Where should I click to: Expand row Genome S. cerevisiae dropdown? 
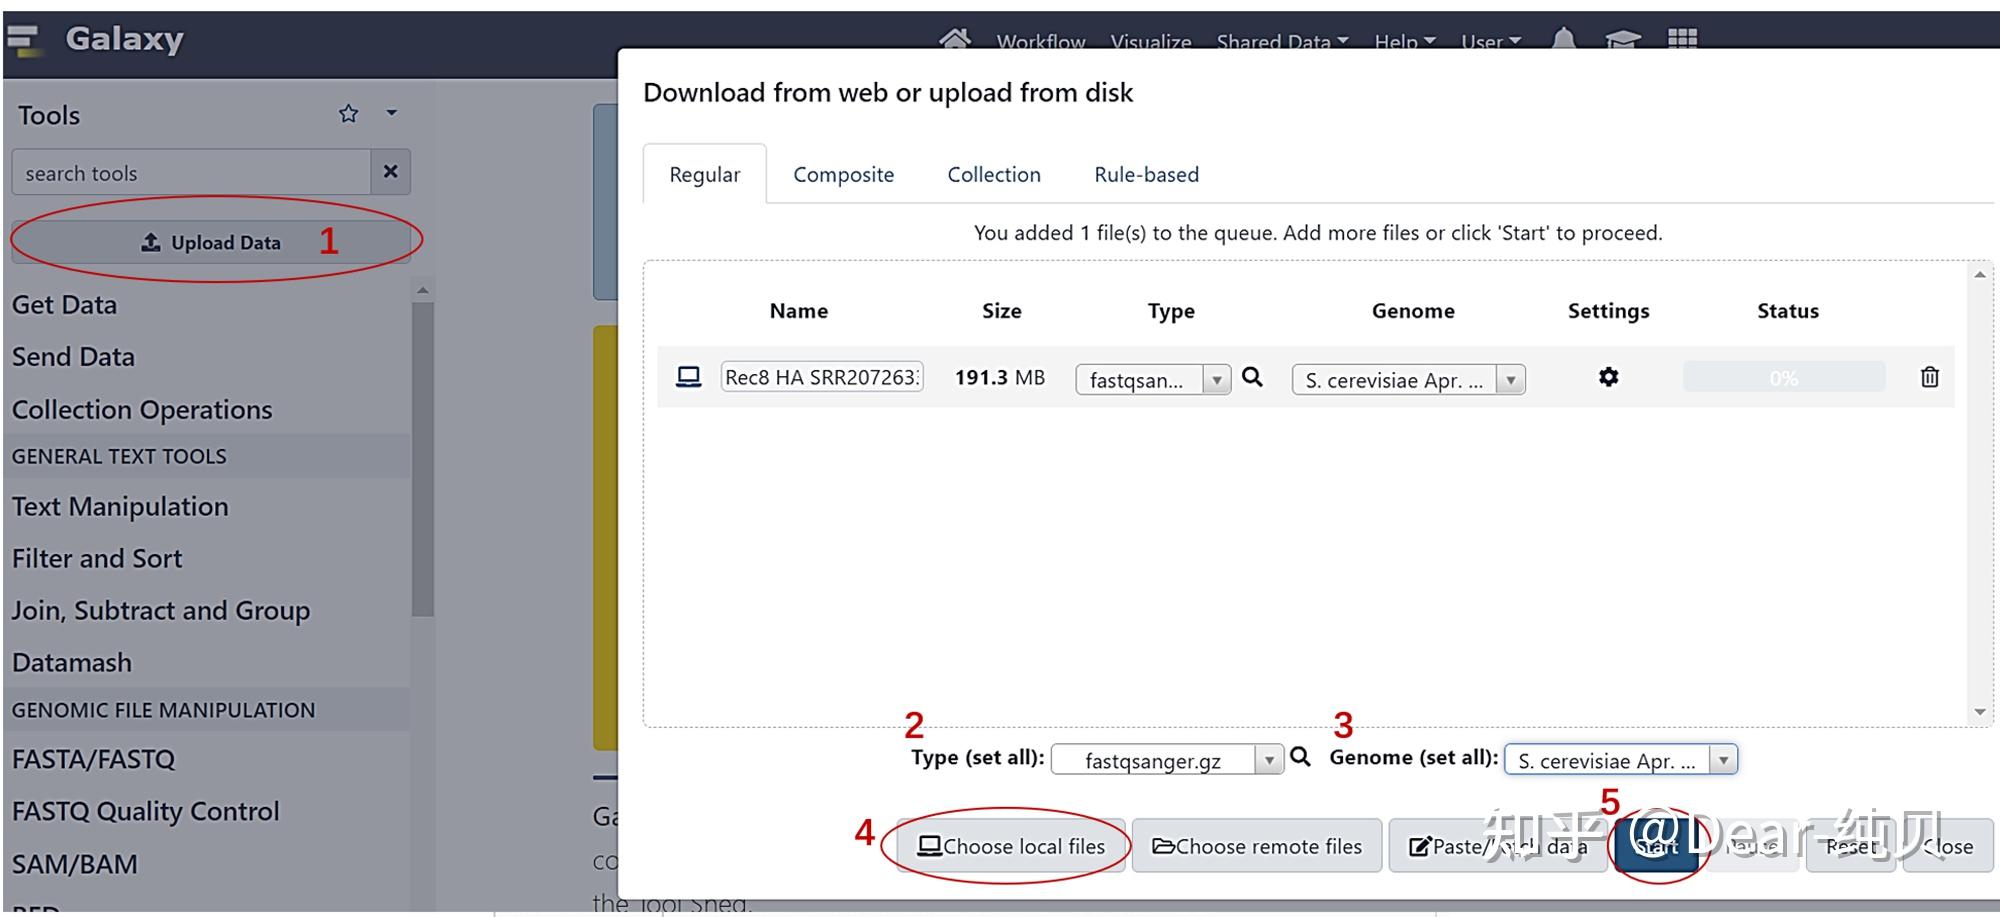1408,380
